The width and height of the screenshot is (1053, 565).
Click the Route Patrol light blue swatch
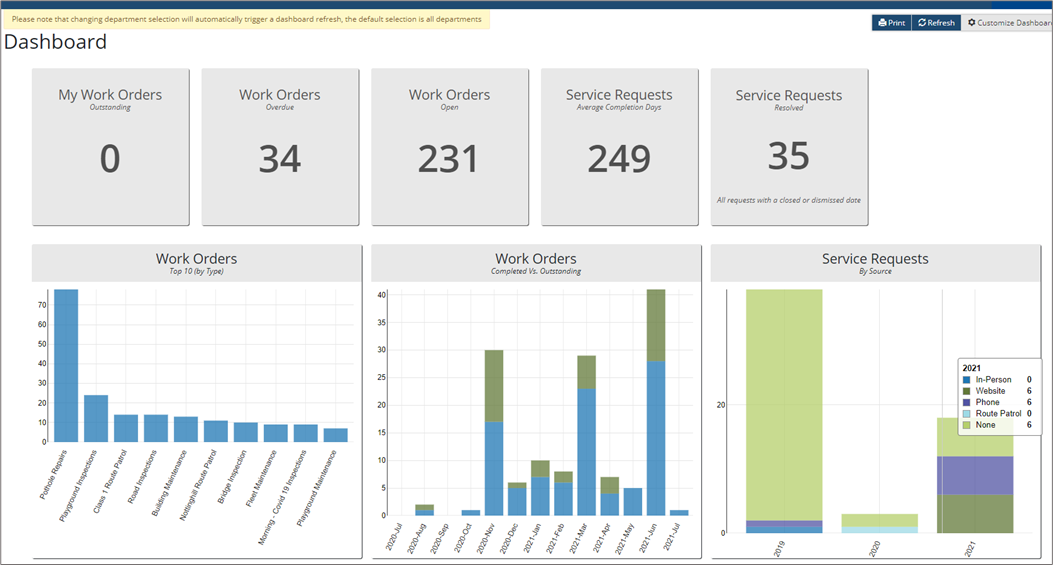point(966,413)
